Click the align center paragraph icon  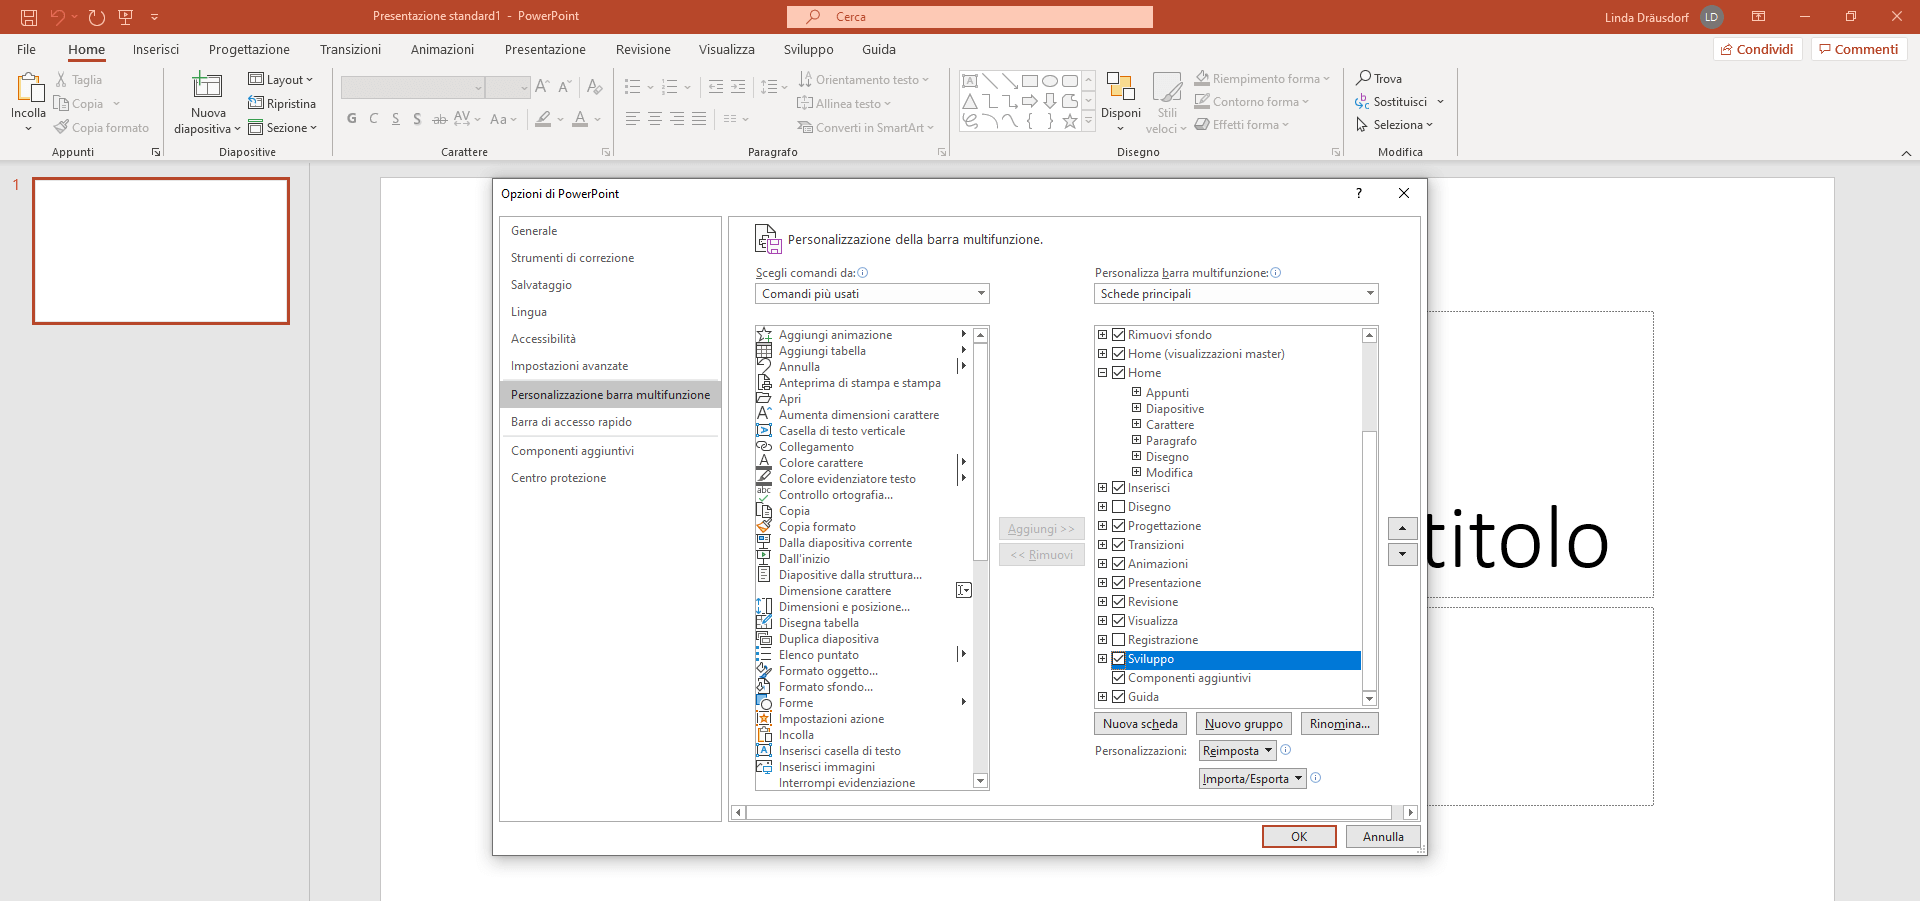click(x=655, y=119)
